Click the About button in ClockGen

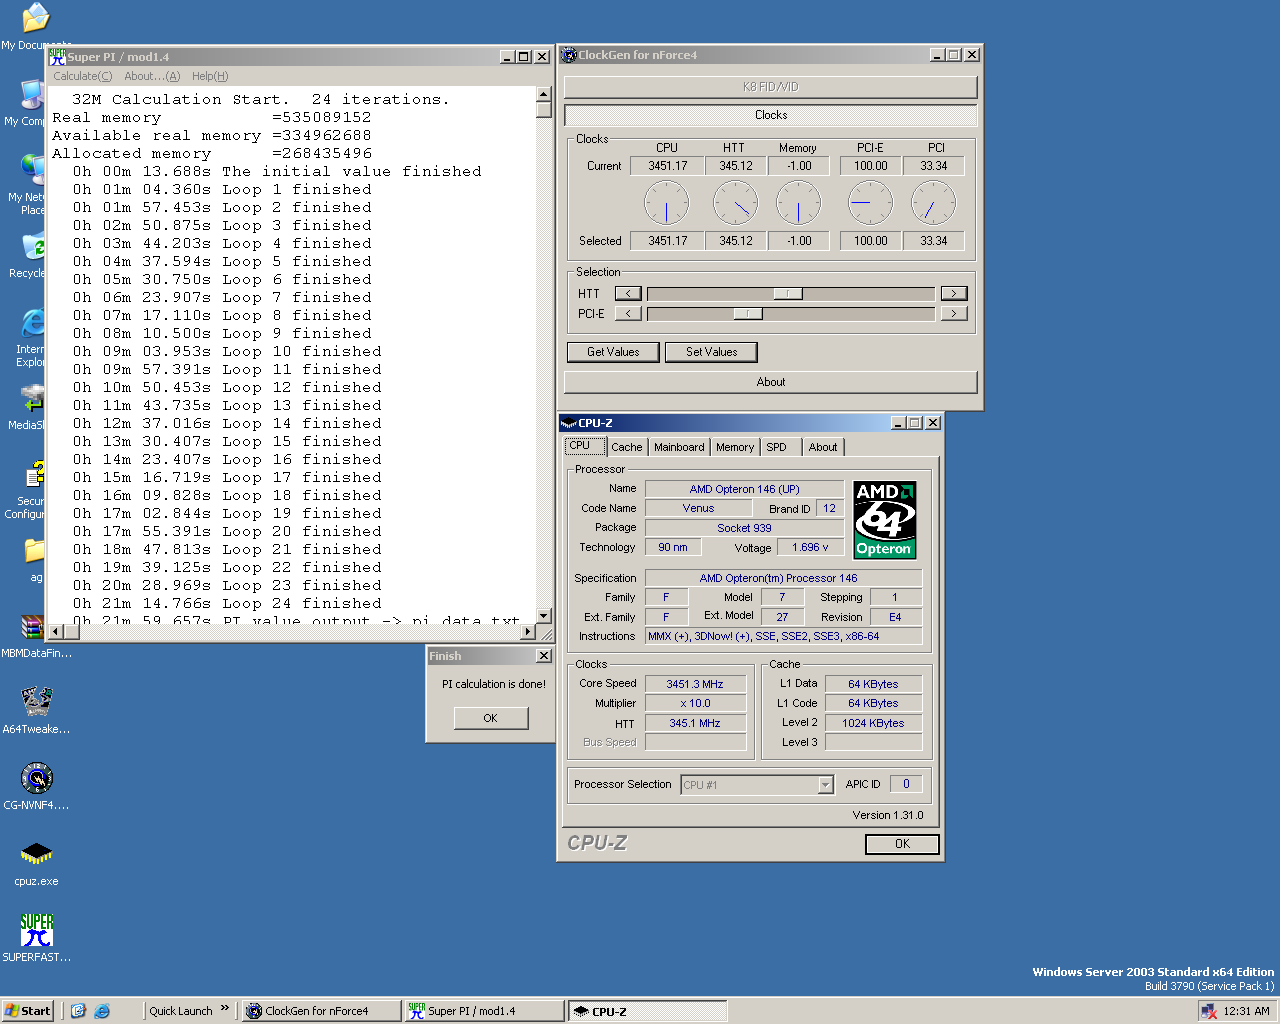coord(771,382)
